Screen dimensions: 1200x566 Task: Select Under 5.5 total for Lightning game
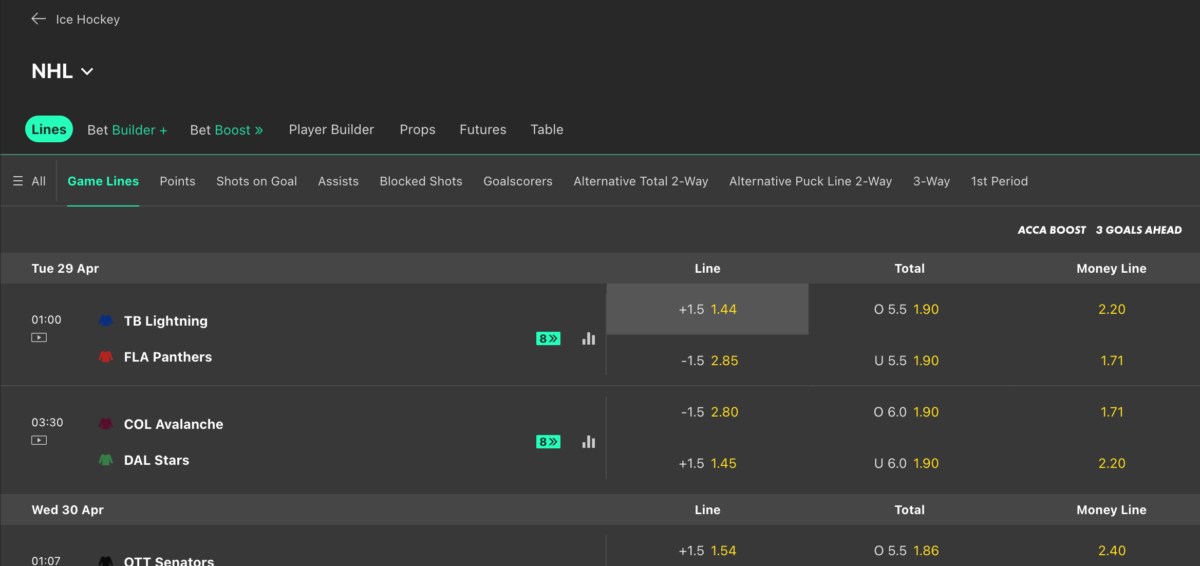[909, 360]
